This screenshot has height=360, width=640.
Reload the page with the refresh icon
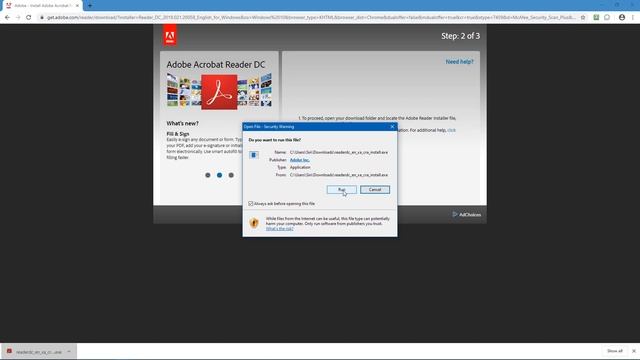[29, 18]
